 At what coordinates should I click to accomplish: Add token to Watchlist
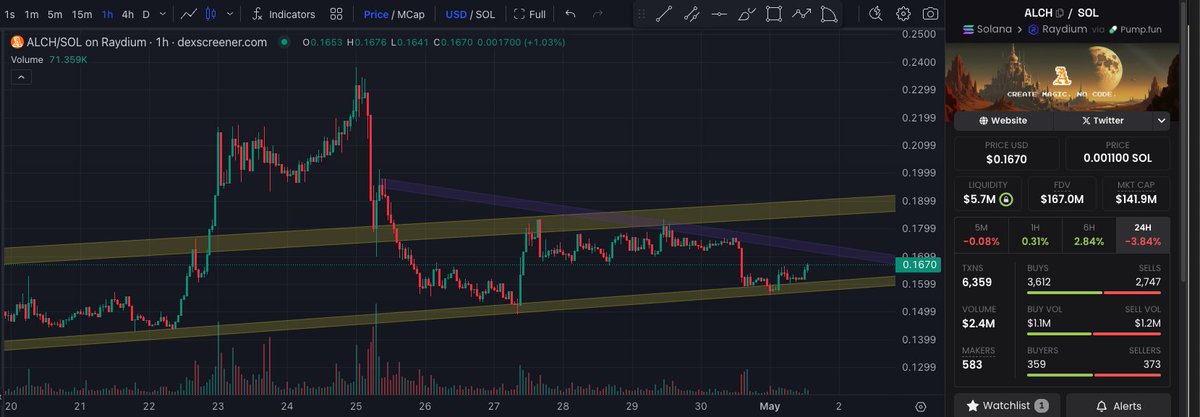pos(1008,406)
